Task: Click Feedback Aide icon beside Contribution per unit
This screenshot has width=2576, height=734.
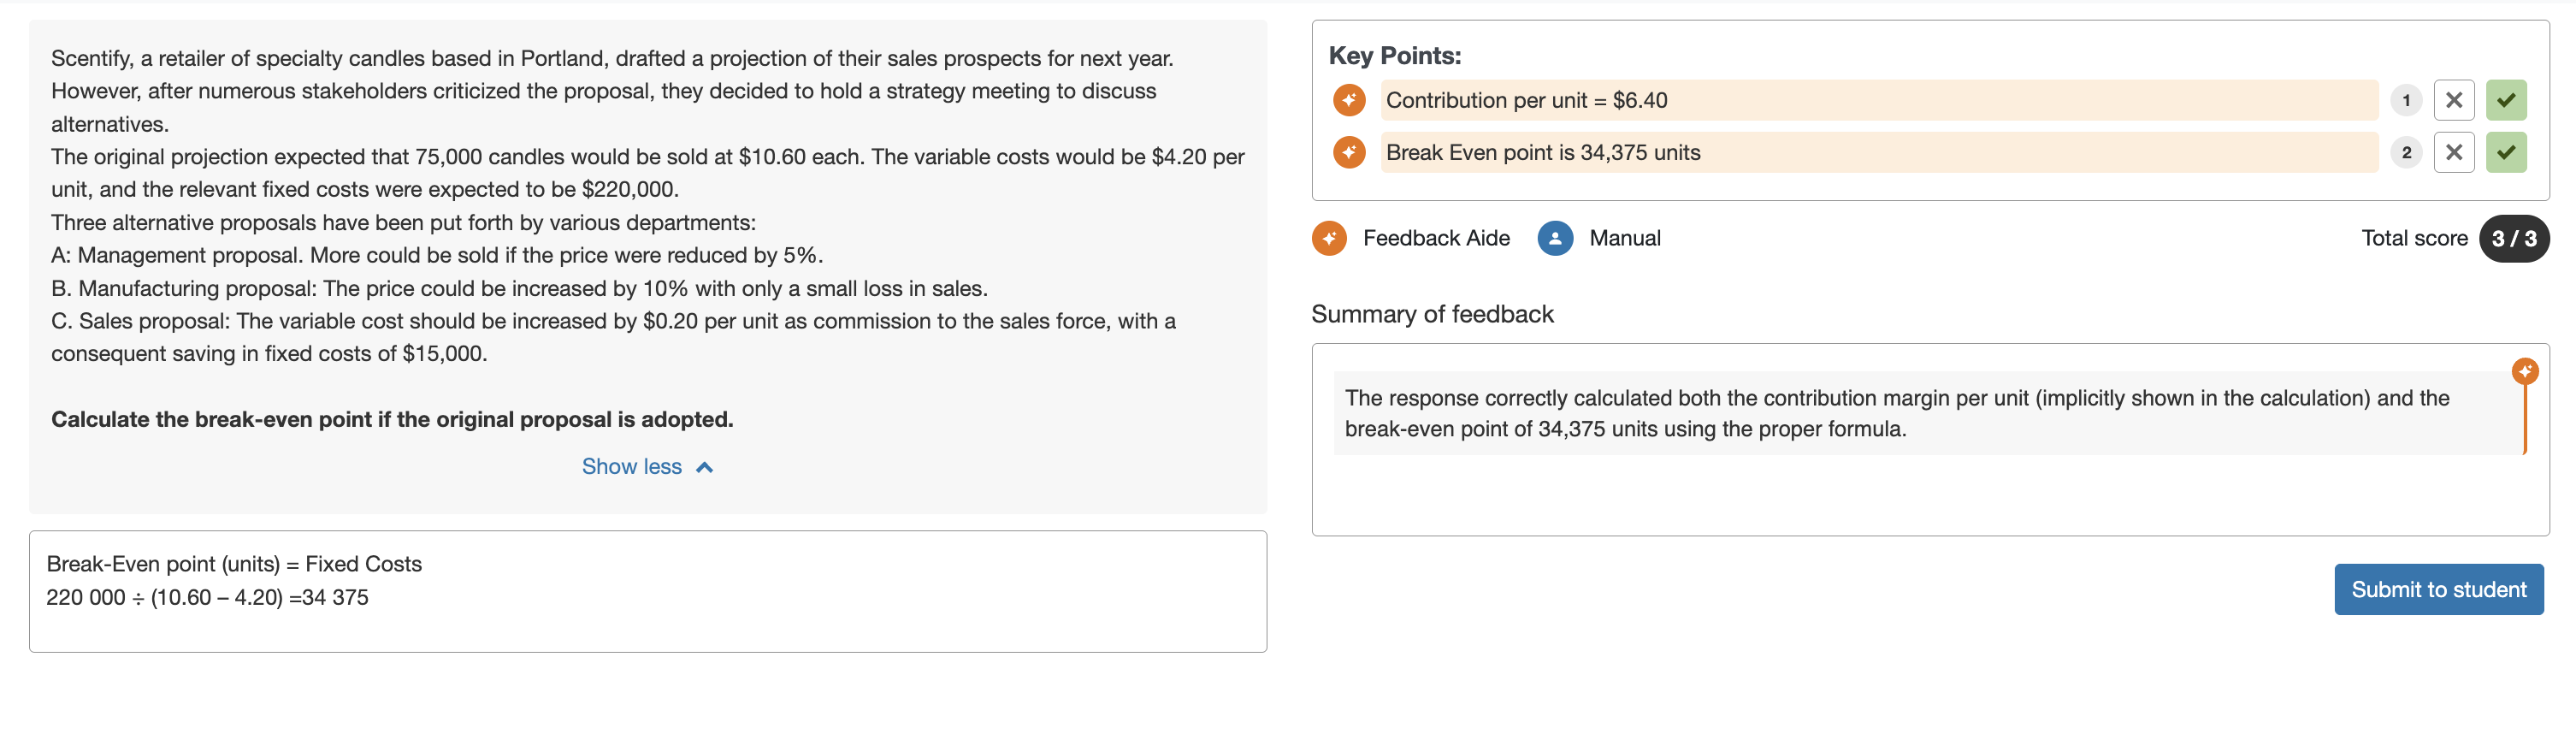Action: click(x=1349, y=100)
